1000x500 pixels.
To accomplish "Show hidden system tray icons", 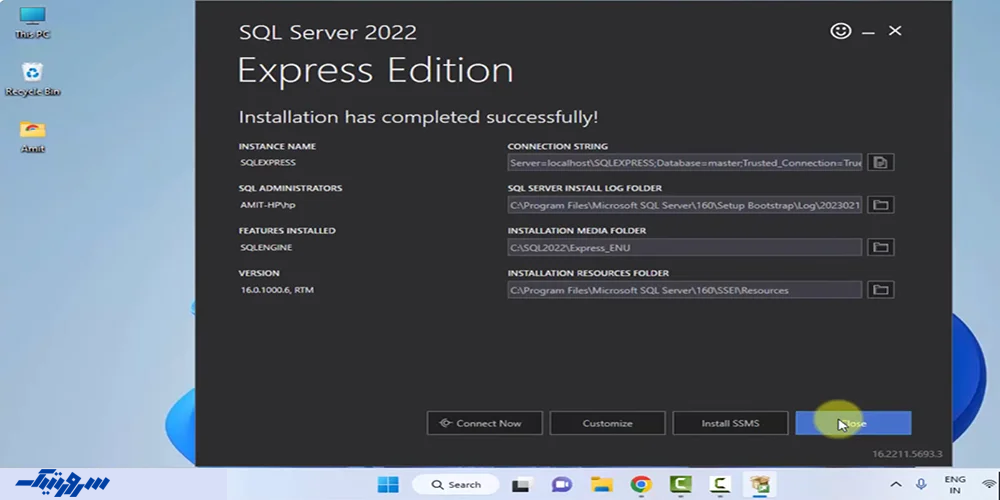I will 896,485.
